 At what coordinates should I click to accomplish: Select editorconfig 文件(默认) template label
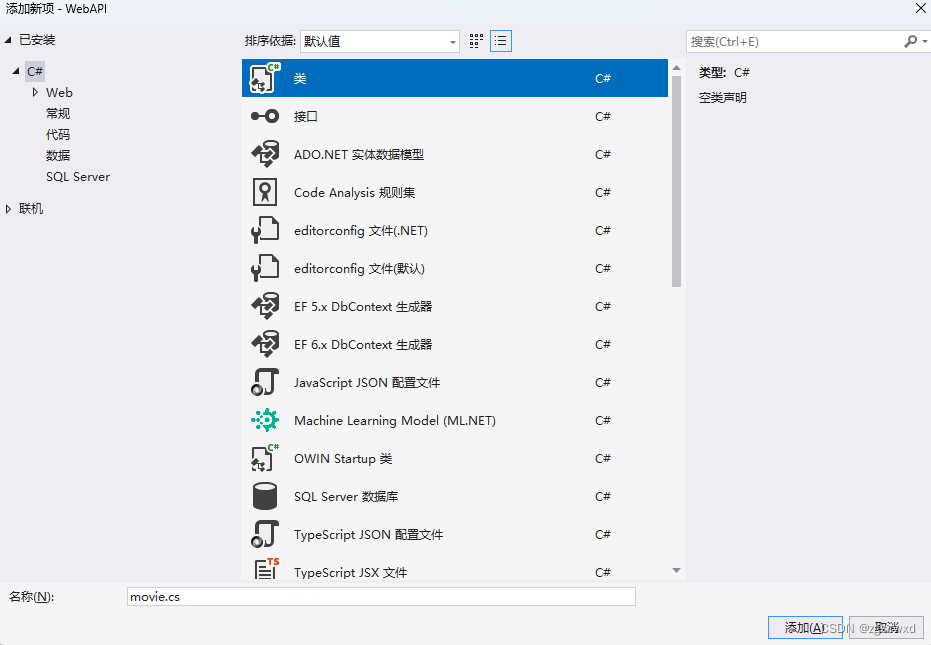pos(359,268)
